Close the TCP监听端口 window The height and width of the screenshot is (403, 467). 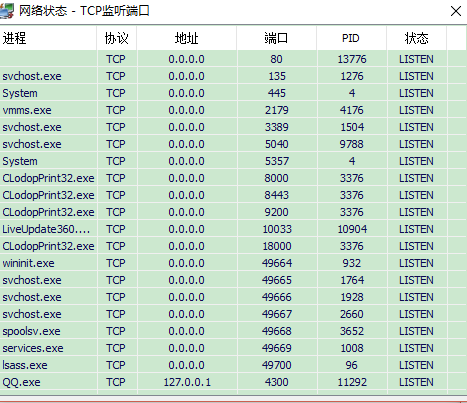point(456,11)
